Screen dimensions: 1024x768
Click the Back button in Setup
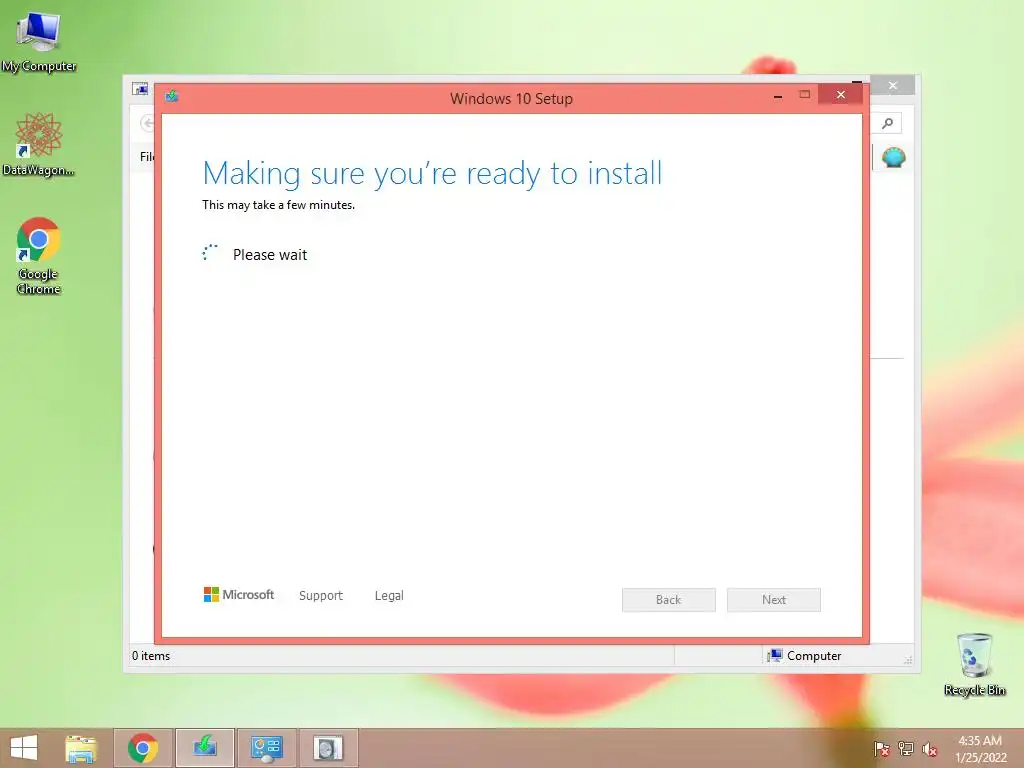[x=669, y=600]
